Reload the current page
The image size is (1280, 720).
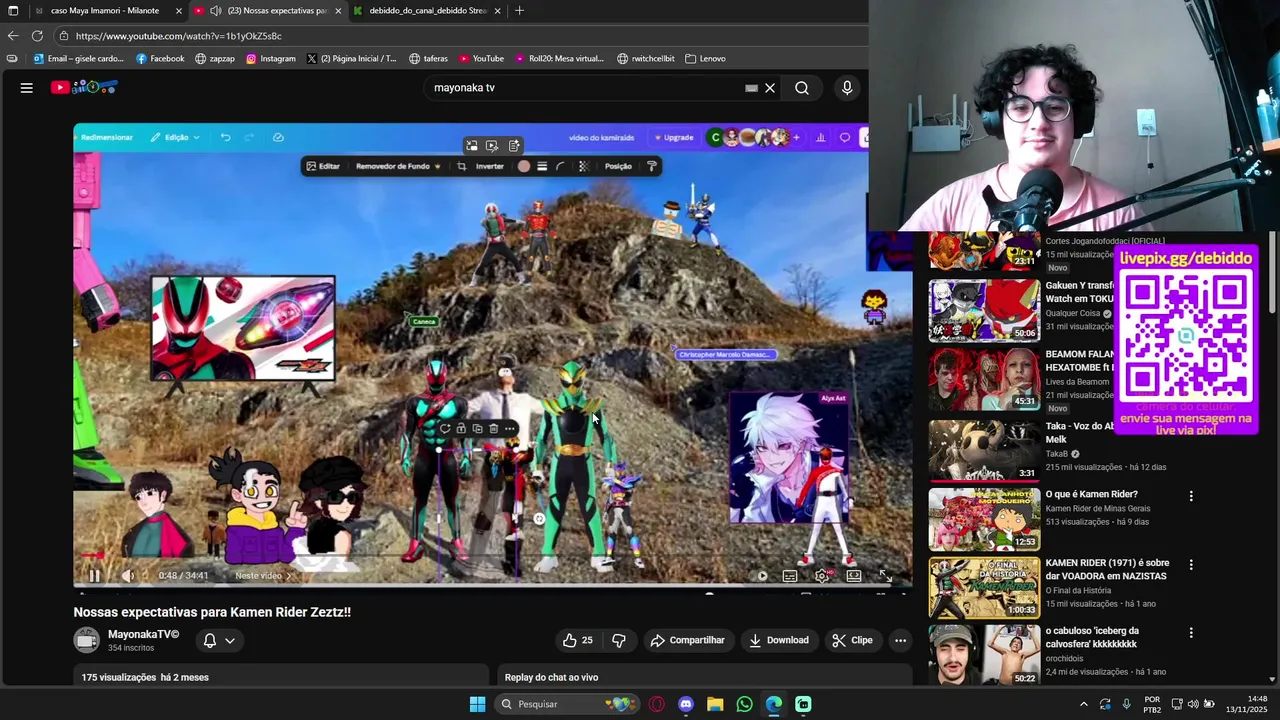tap(37, 36)
